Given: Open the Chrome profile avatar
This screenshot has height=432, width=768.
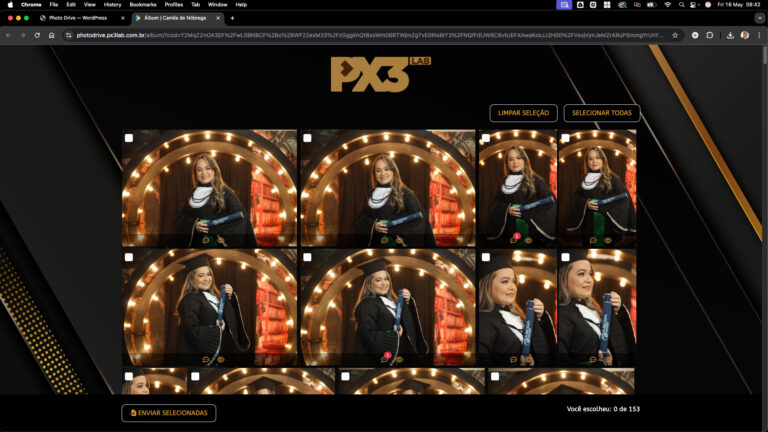Looking at the screenshot, I should [745, 35].
